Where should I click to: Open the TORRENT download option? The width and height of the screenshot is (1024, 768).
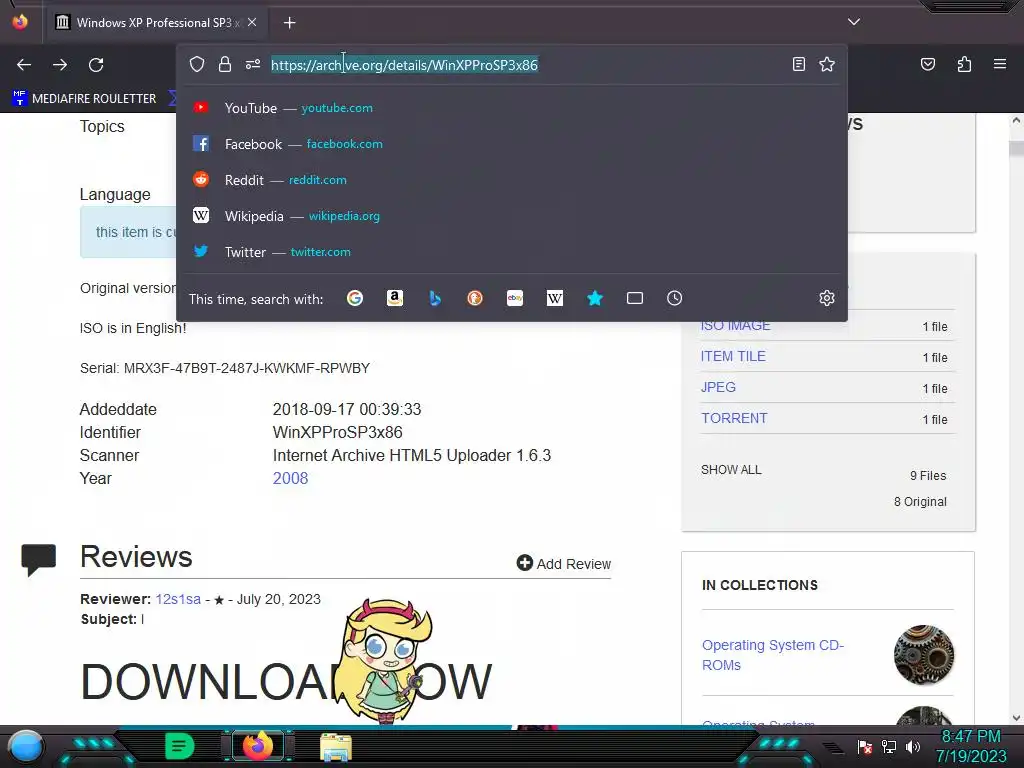[x=734, y=419]
